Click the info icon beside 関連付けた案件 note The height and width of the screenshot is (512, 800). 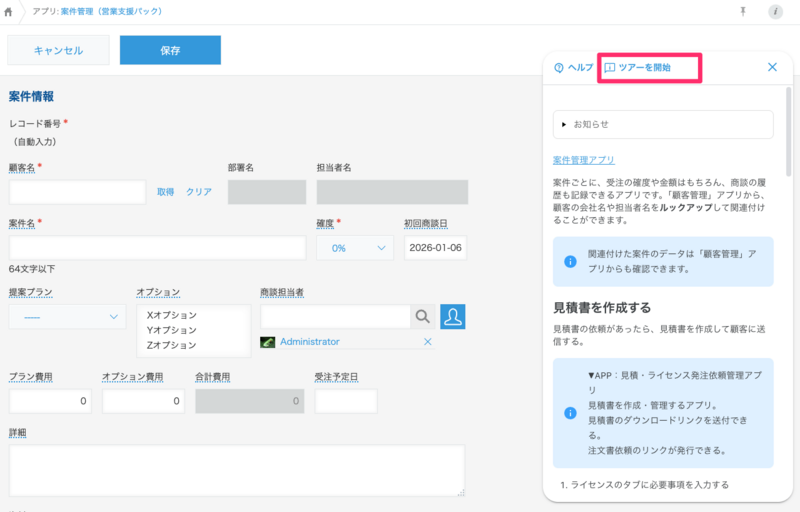tap(570, 262)
